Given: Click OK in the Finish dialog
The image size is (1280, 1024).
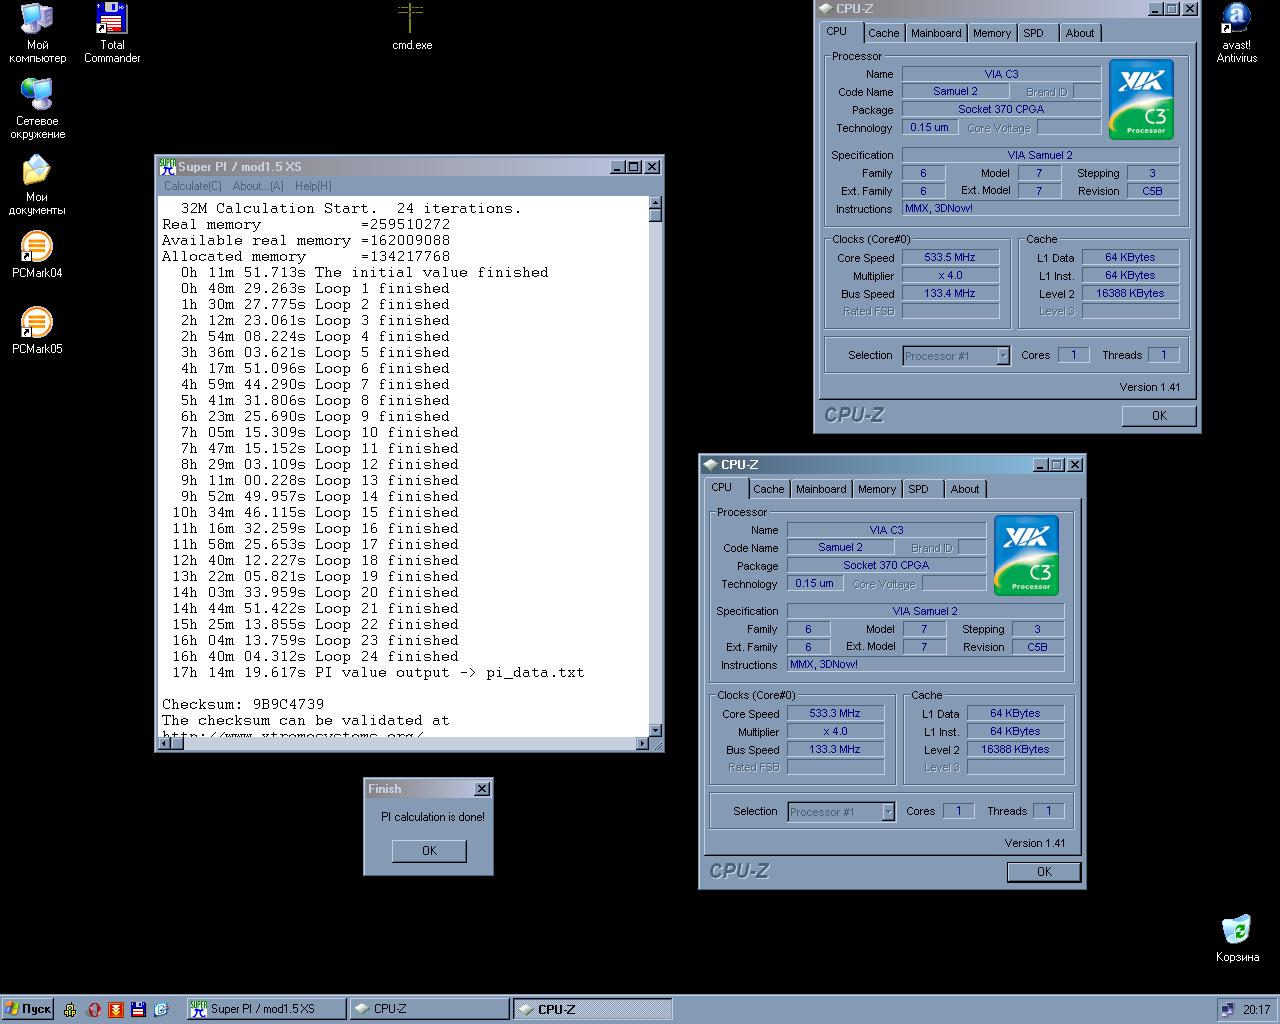Looking at the screenshot, I should coord(429,851).
